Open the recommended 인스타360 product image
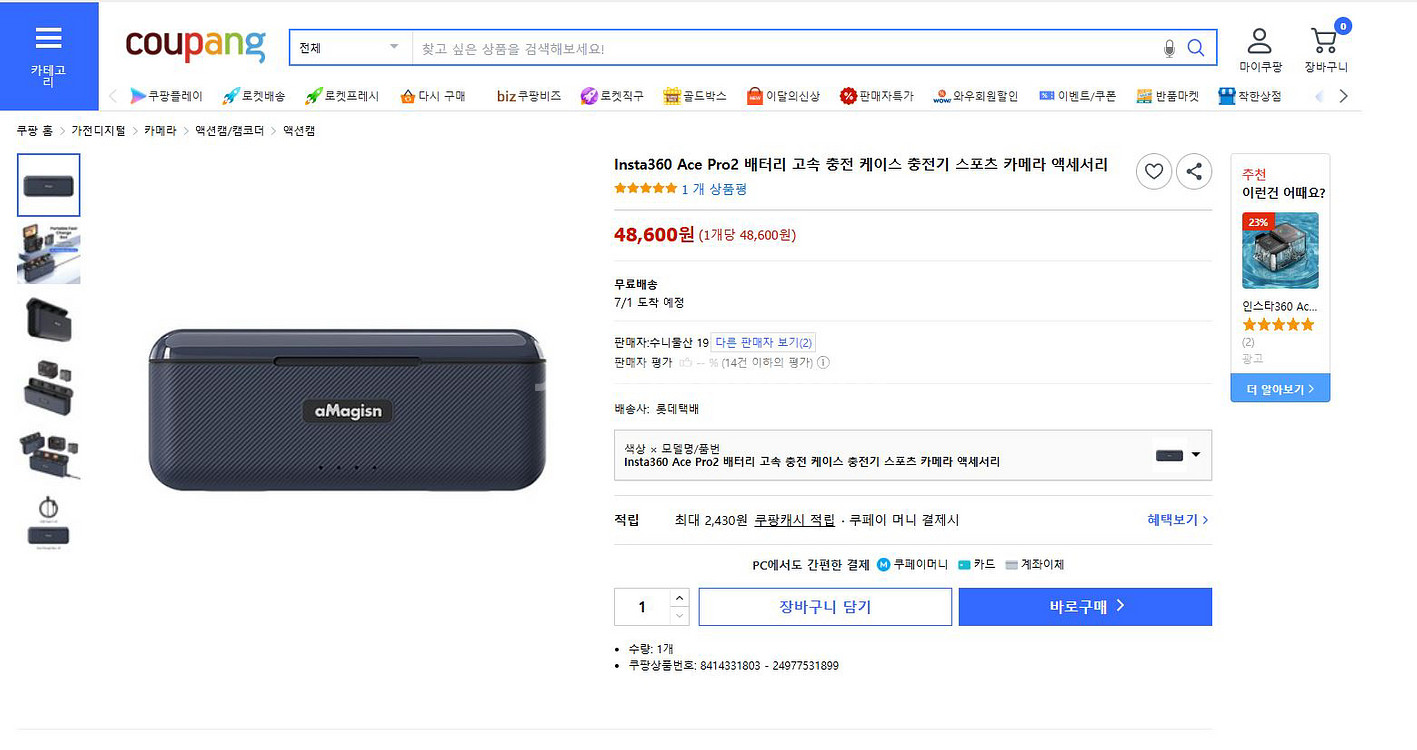 click(x=1280, y=250)
